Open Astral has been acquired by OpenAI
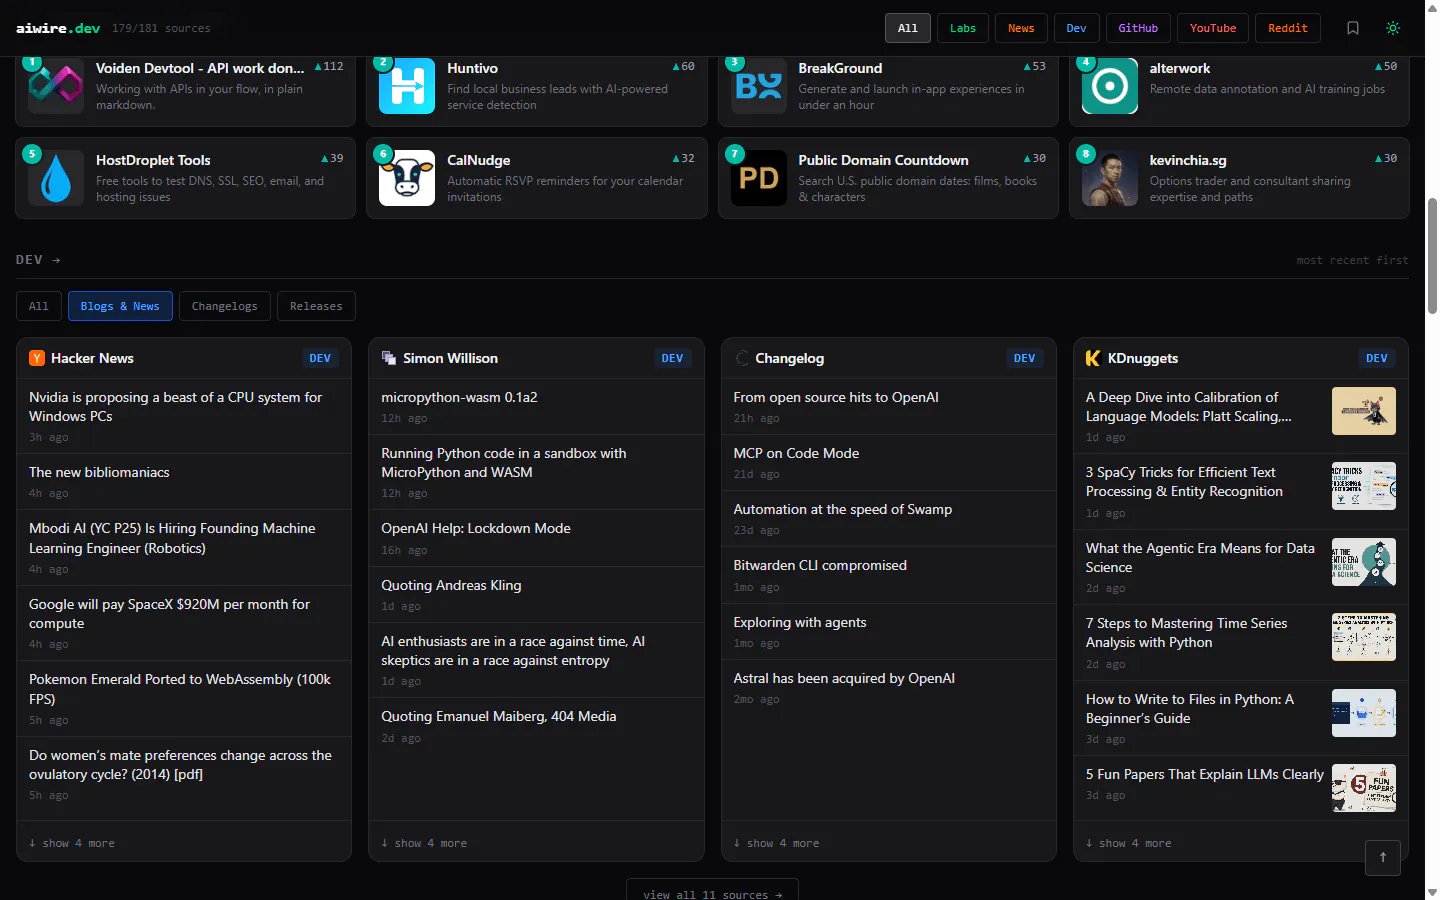The image size is (1440, 900). click(844, 678)
